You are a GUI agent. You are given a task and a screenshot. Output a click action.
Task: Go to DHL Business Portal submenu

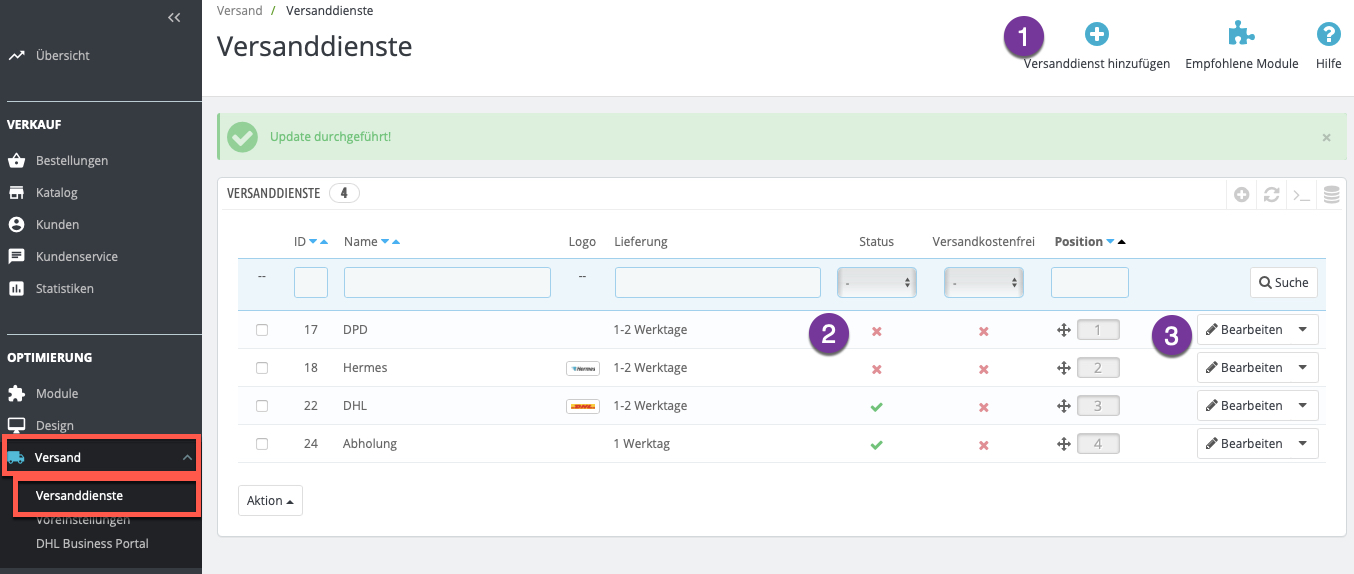pyautogui.click(x=92, y=544)
